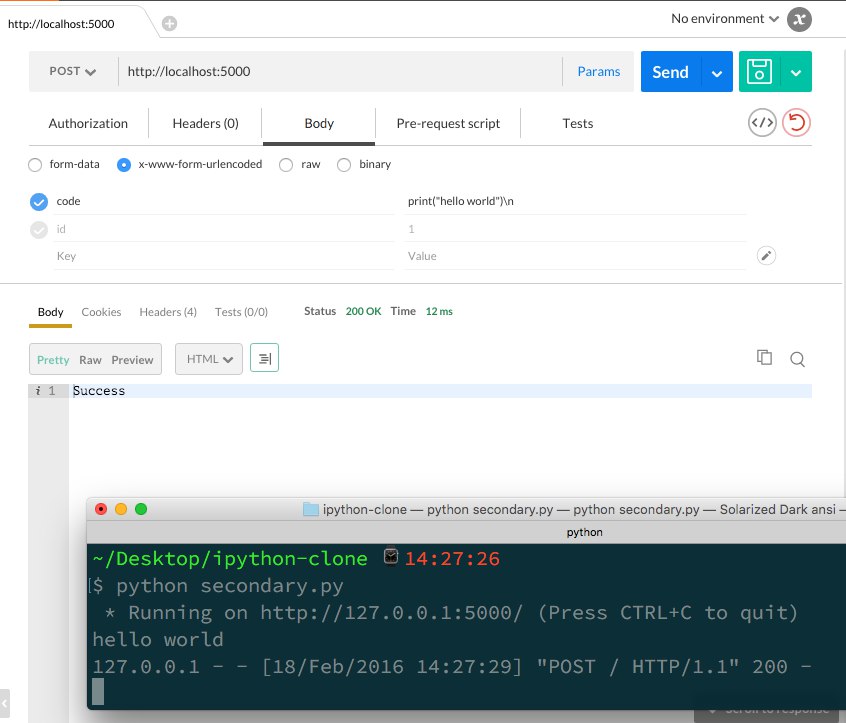Image resolution: width=846 pixels, height=723 pixels.
Task: Select the x-www-form-urlencoded radio option
Action: tap(124, 165)
